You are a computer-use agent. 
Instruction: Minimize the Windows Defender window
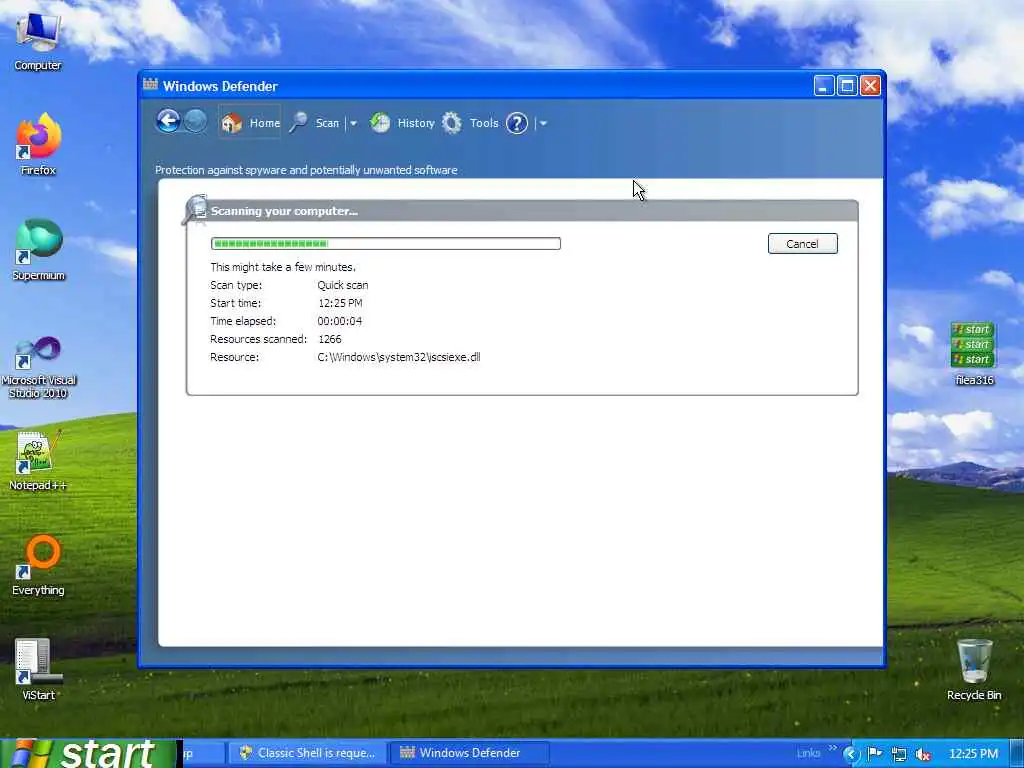824,86
